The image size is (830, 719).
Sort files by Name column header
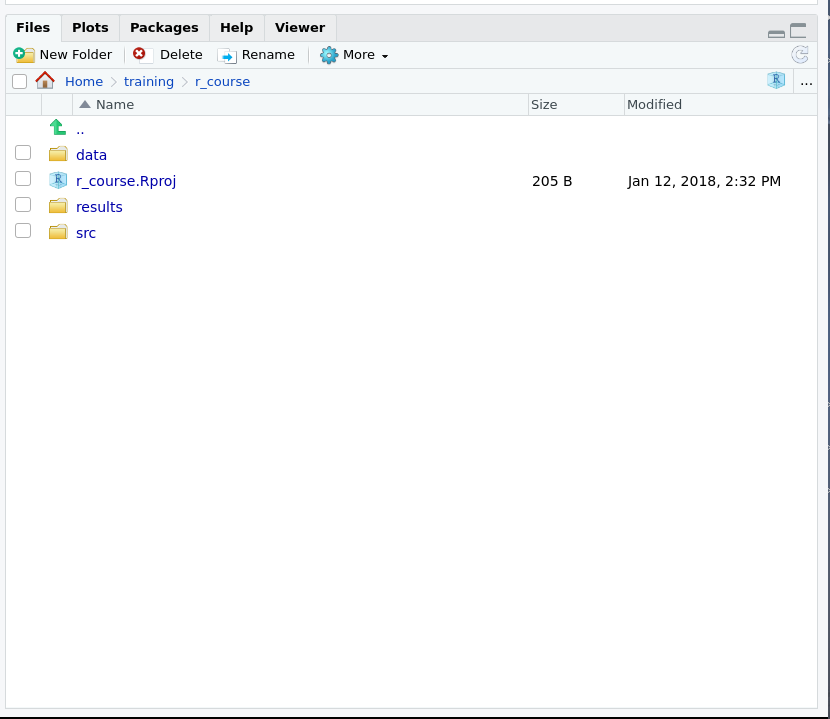pyautogui.click(x=114, y=105)
